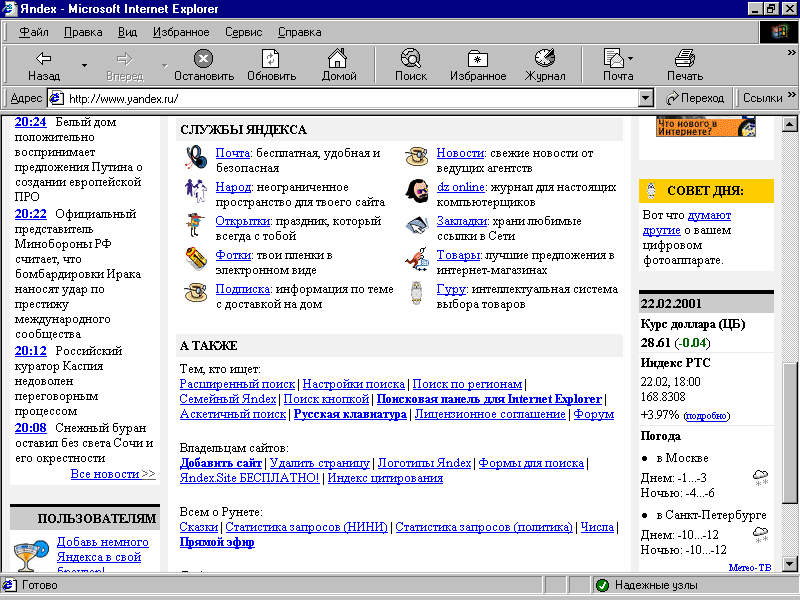Click the Переход go button
The width and height of the screenshot is (800, 600).
point(695,98)
